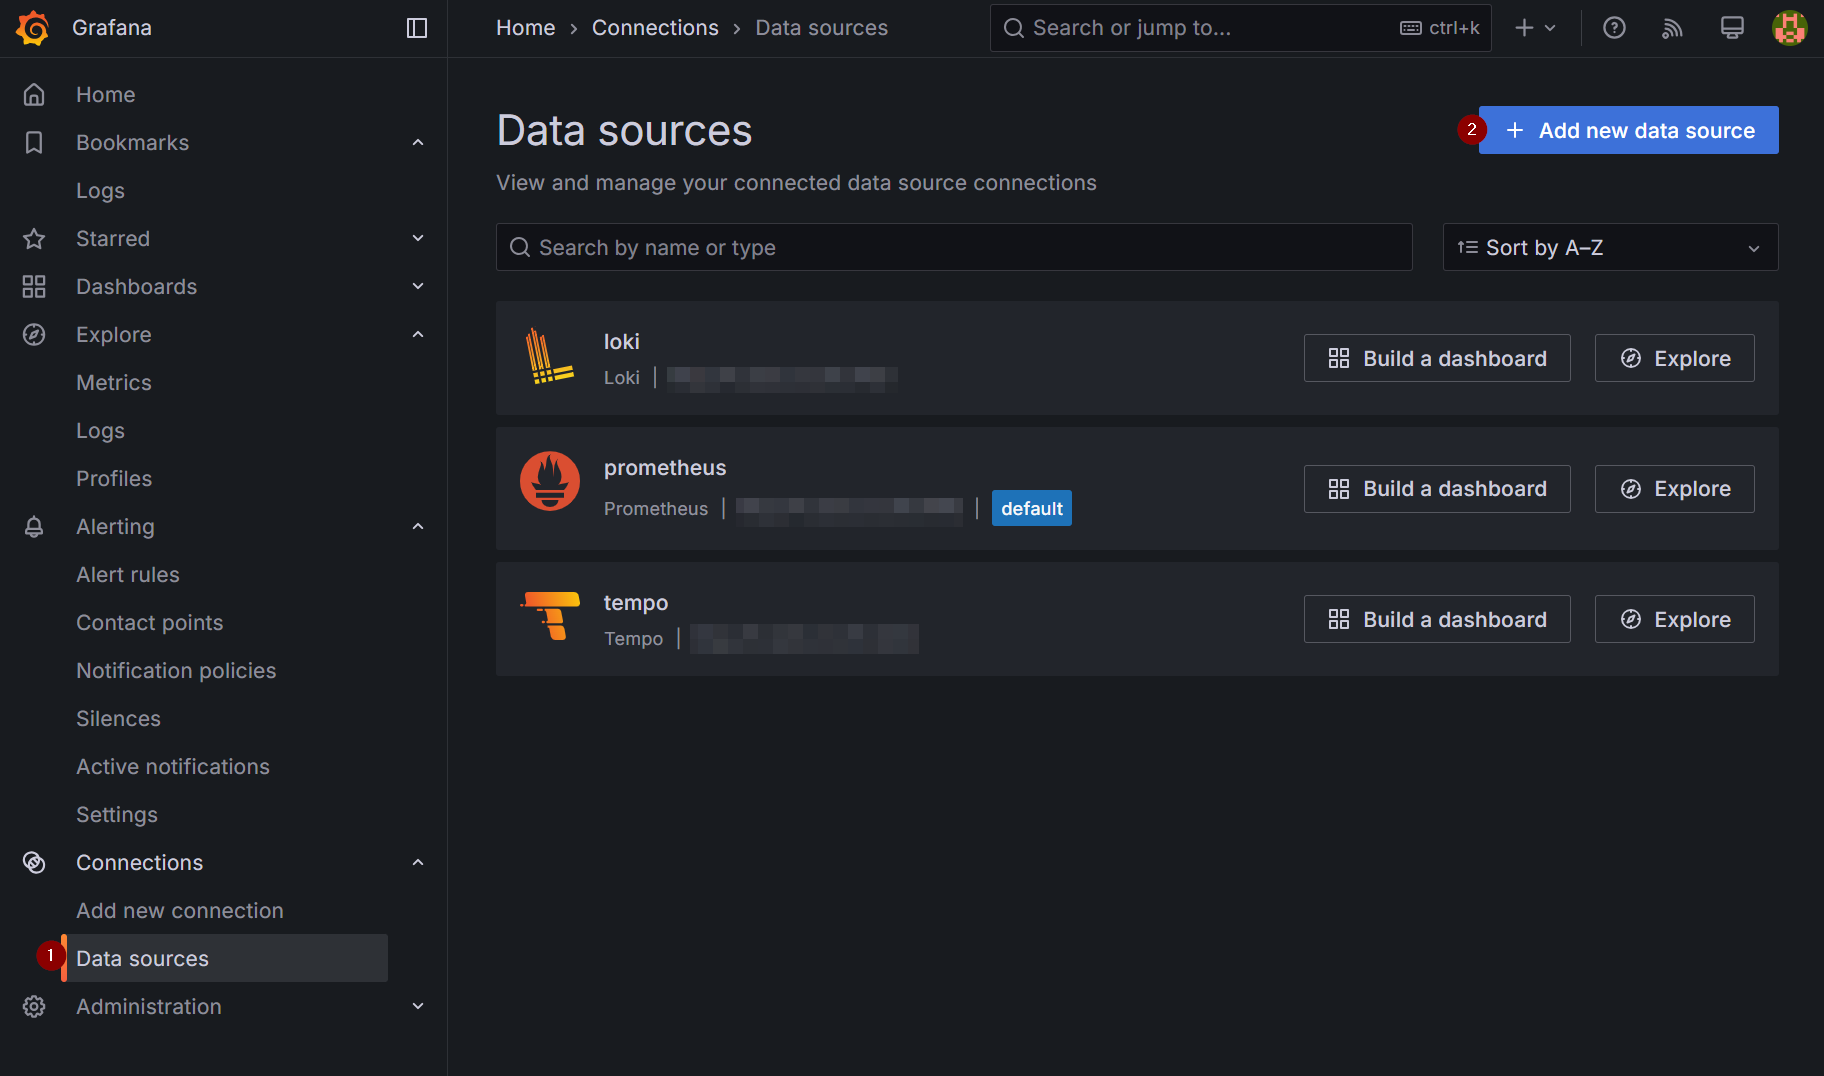
Task: Open the loki data source name
Action: (x=621, y=341)
